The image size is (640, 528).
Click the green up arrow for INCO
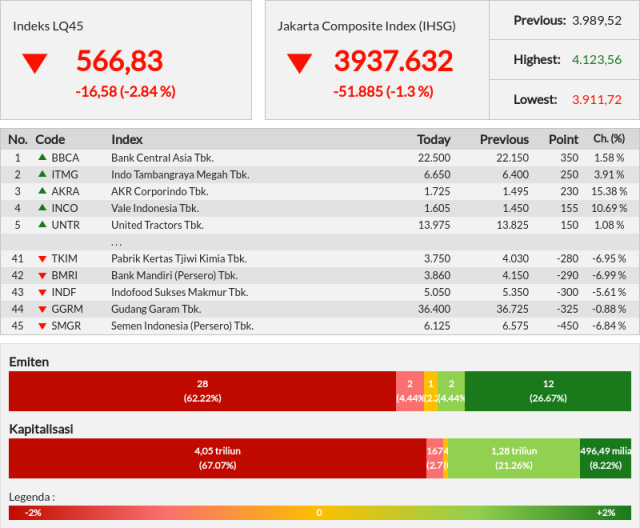pyautogui.click(x=42, y=207)
